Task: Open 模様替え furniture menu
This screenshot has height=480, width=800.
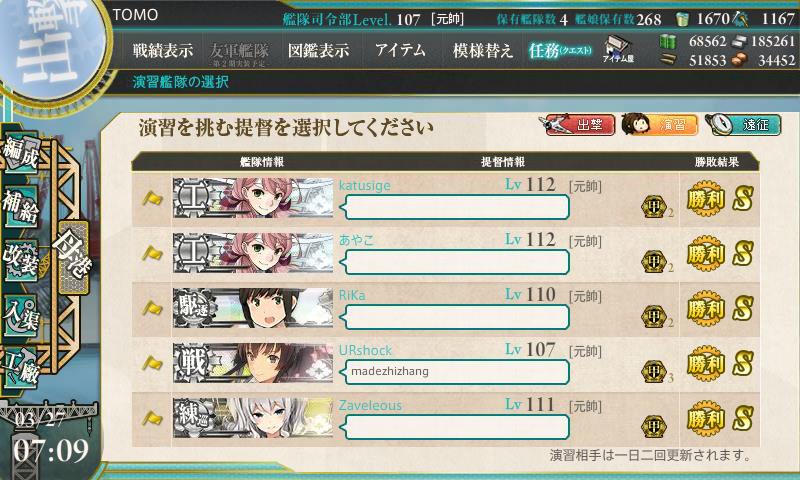Action: pos(482,50)
